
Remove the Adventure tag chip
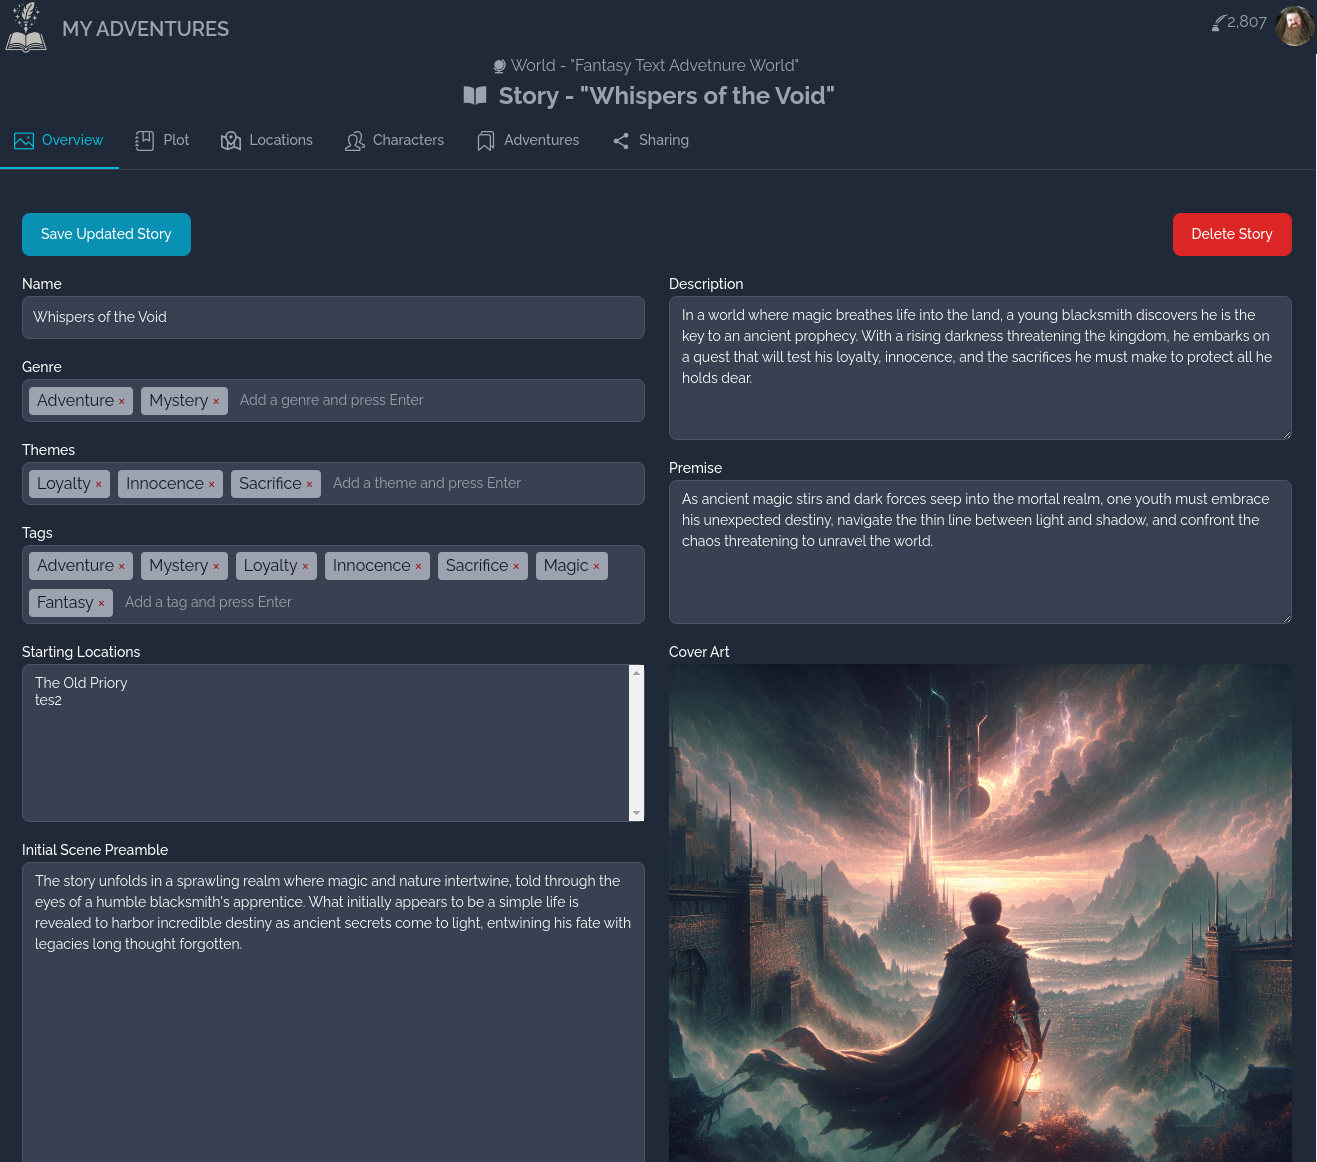122,566
